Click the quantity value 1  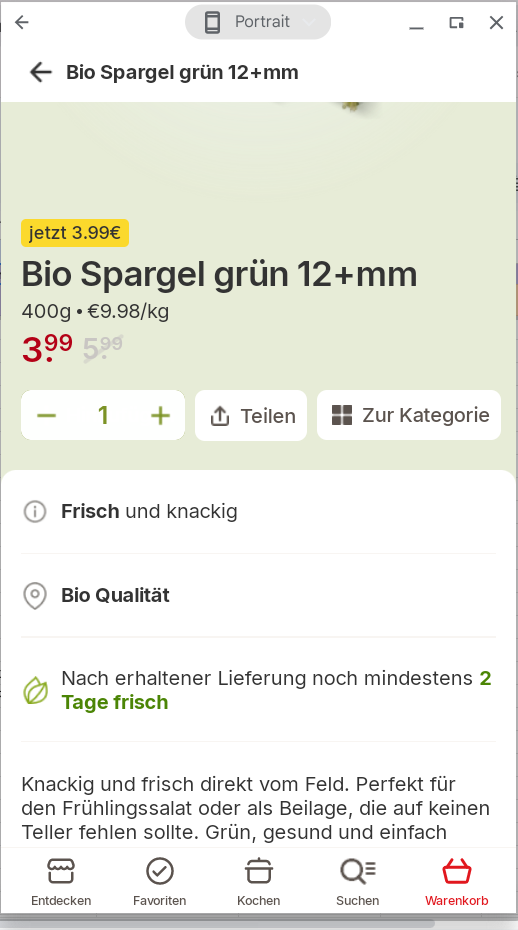(x=103, y=415)
